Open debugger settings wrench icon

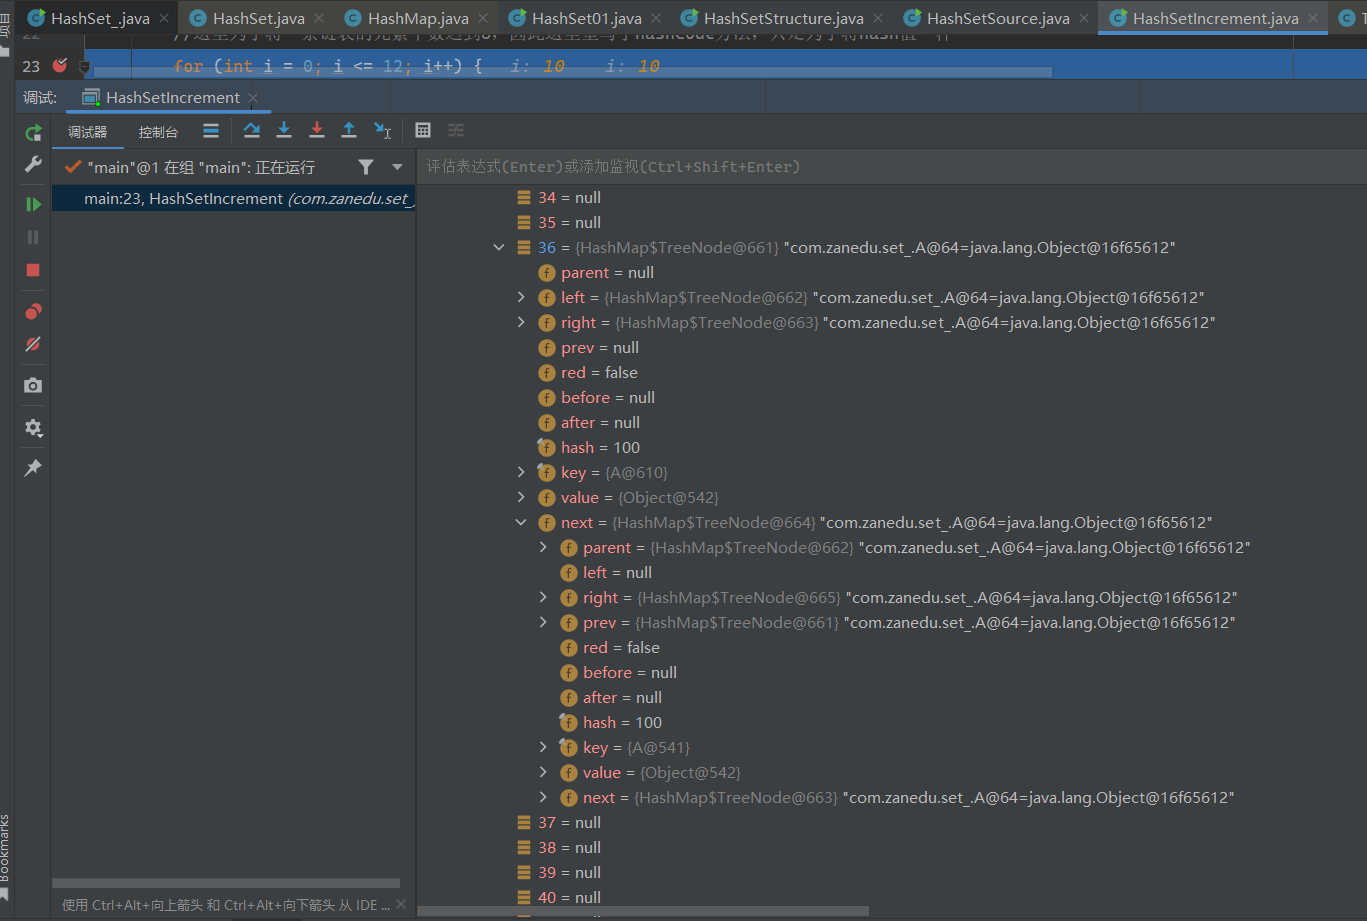(x=33, y=164)
